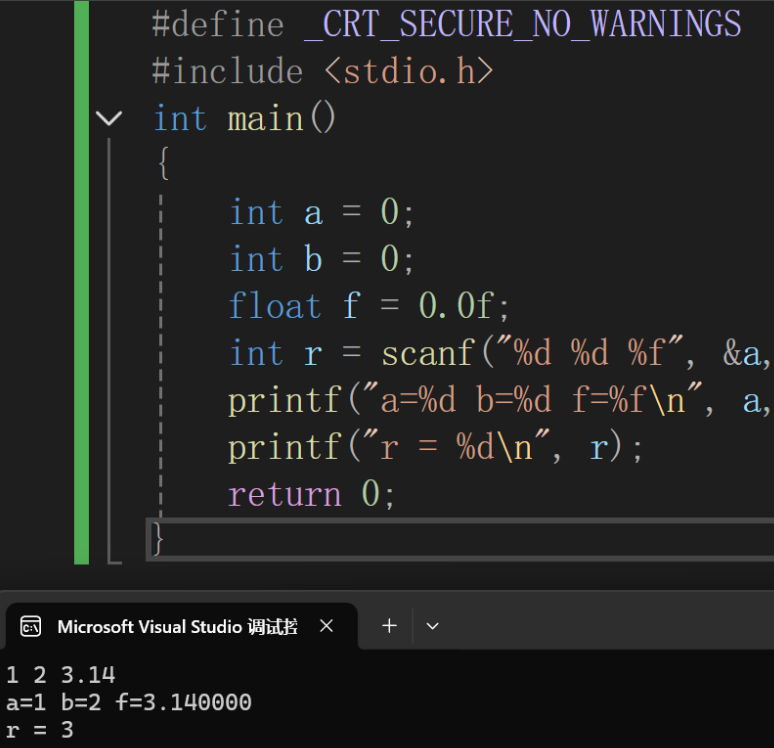Open a new terminal tab with plus
774x748 pixels.
coord(389,626)
